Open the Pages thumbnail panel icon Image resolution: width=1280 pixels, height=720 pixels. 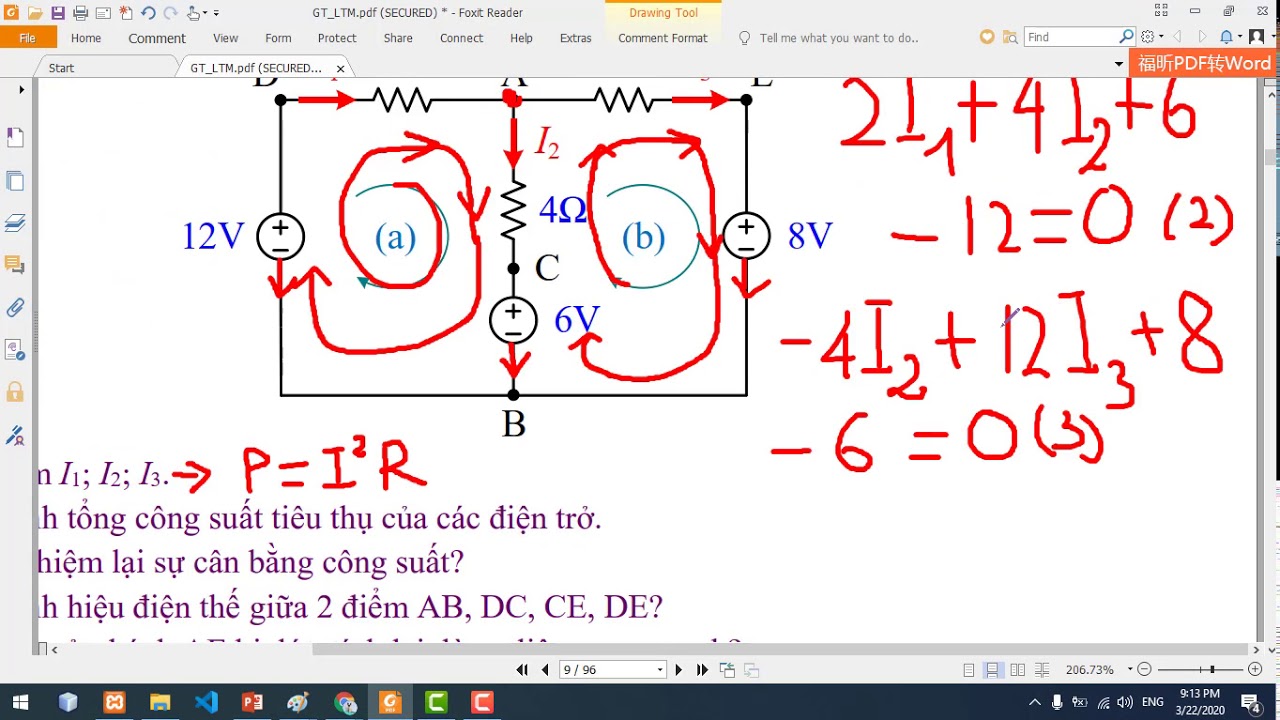(x=15, y=181)
